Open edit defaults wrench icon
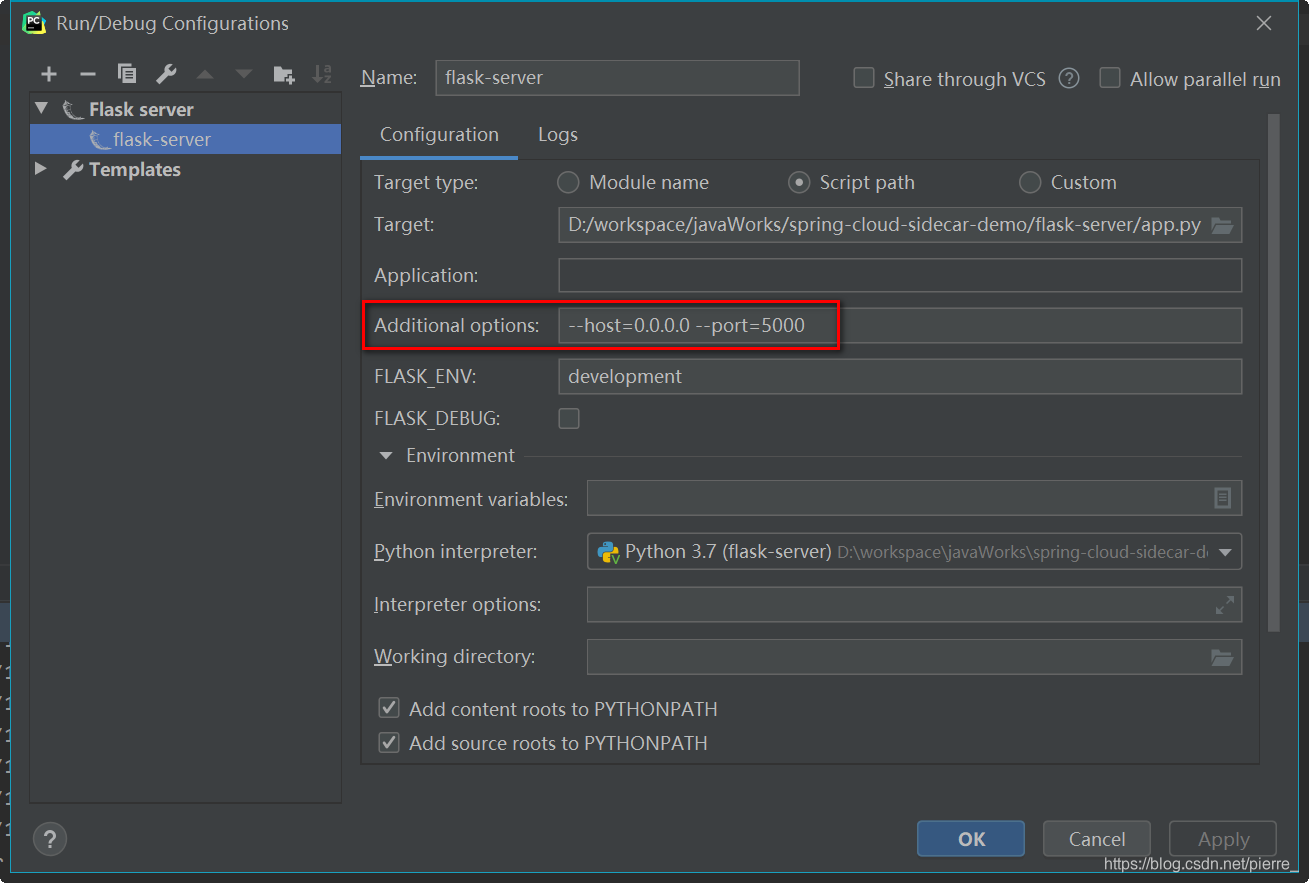The image size is (1309, 883). [166, 74]
